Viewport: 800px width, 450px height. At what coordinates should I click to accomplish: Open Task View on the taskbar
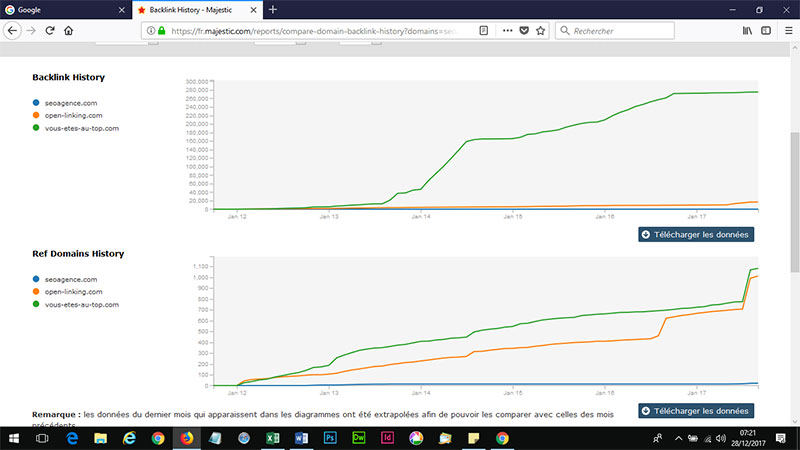(x=42, y=438)
